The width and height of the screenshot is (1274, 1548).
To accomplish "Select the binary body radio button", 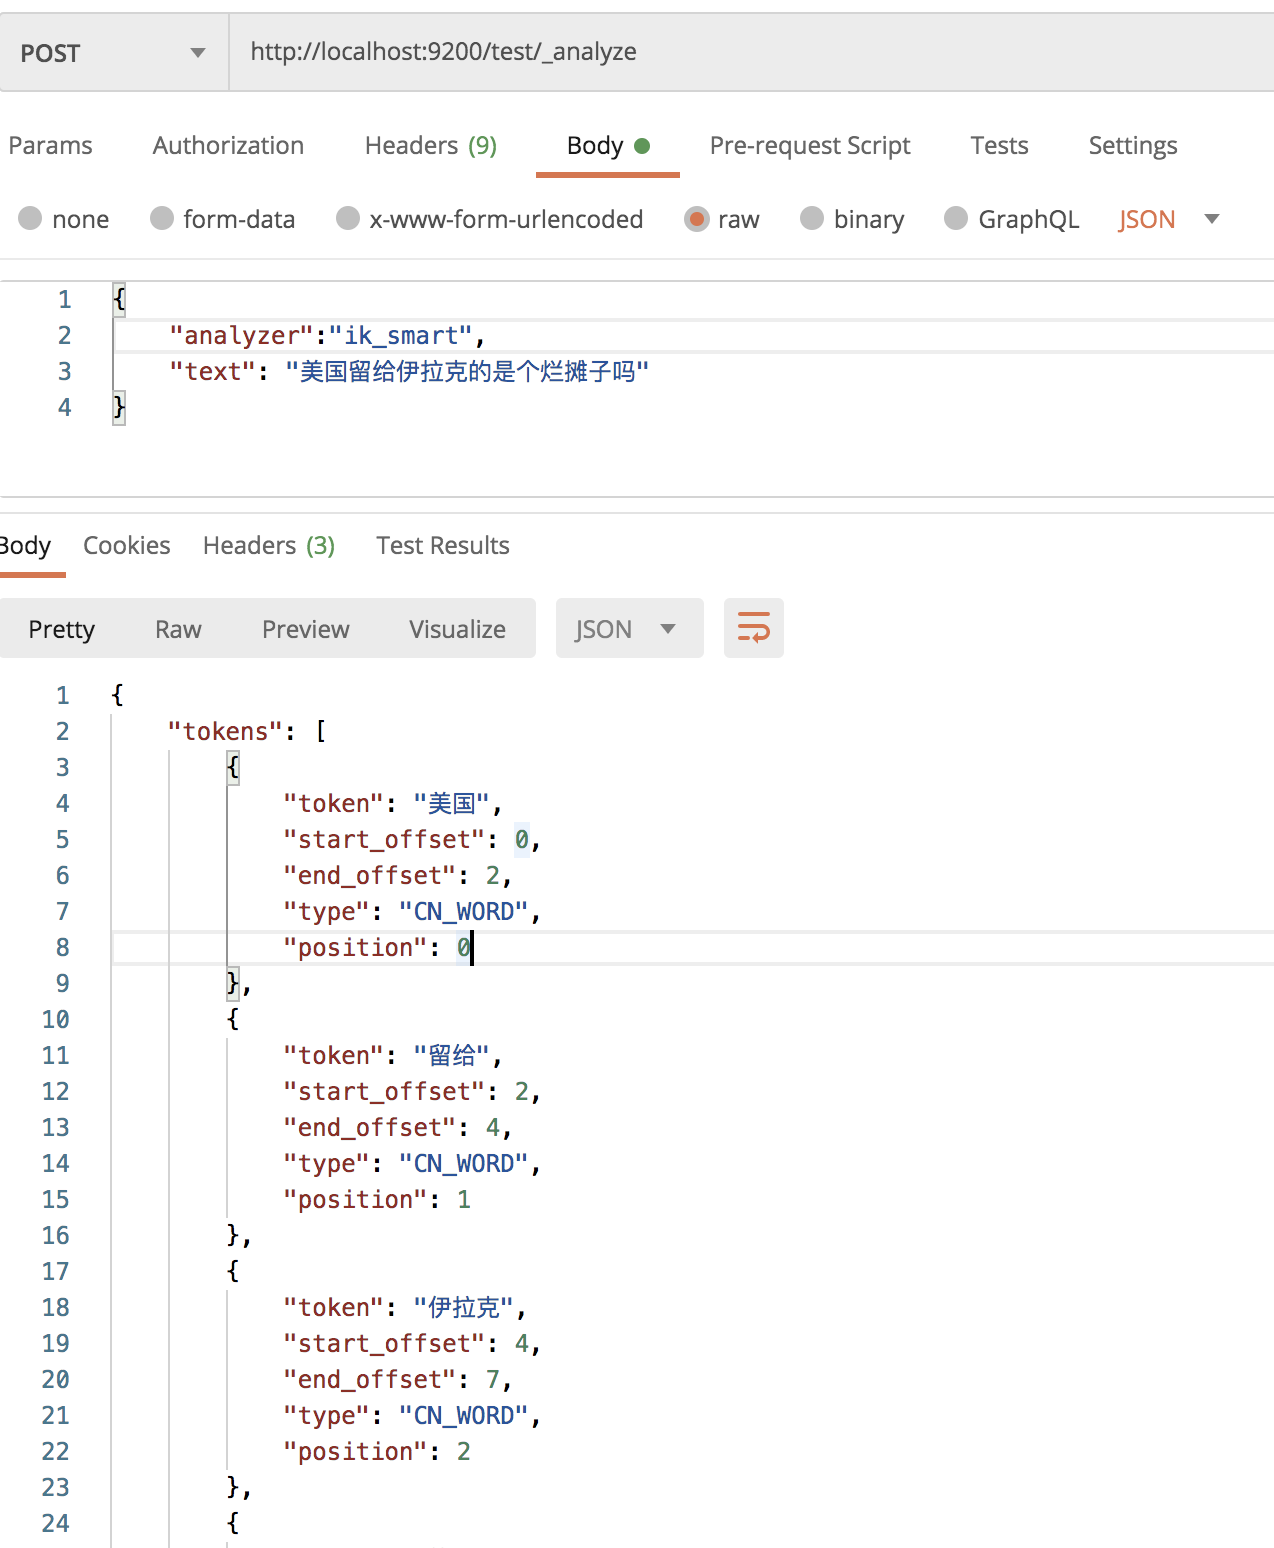I will coord(812,219).
